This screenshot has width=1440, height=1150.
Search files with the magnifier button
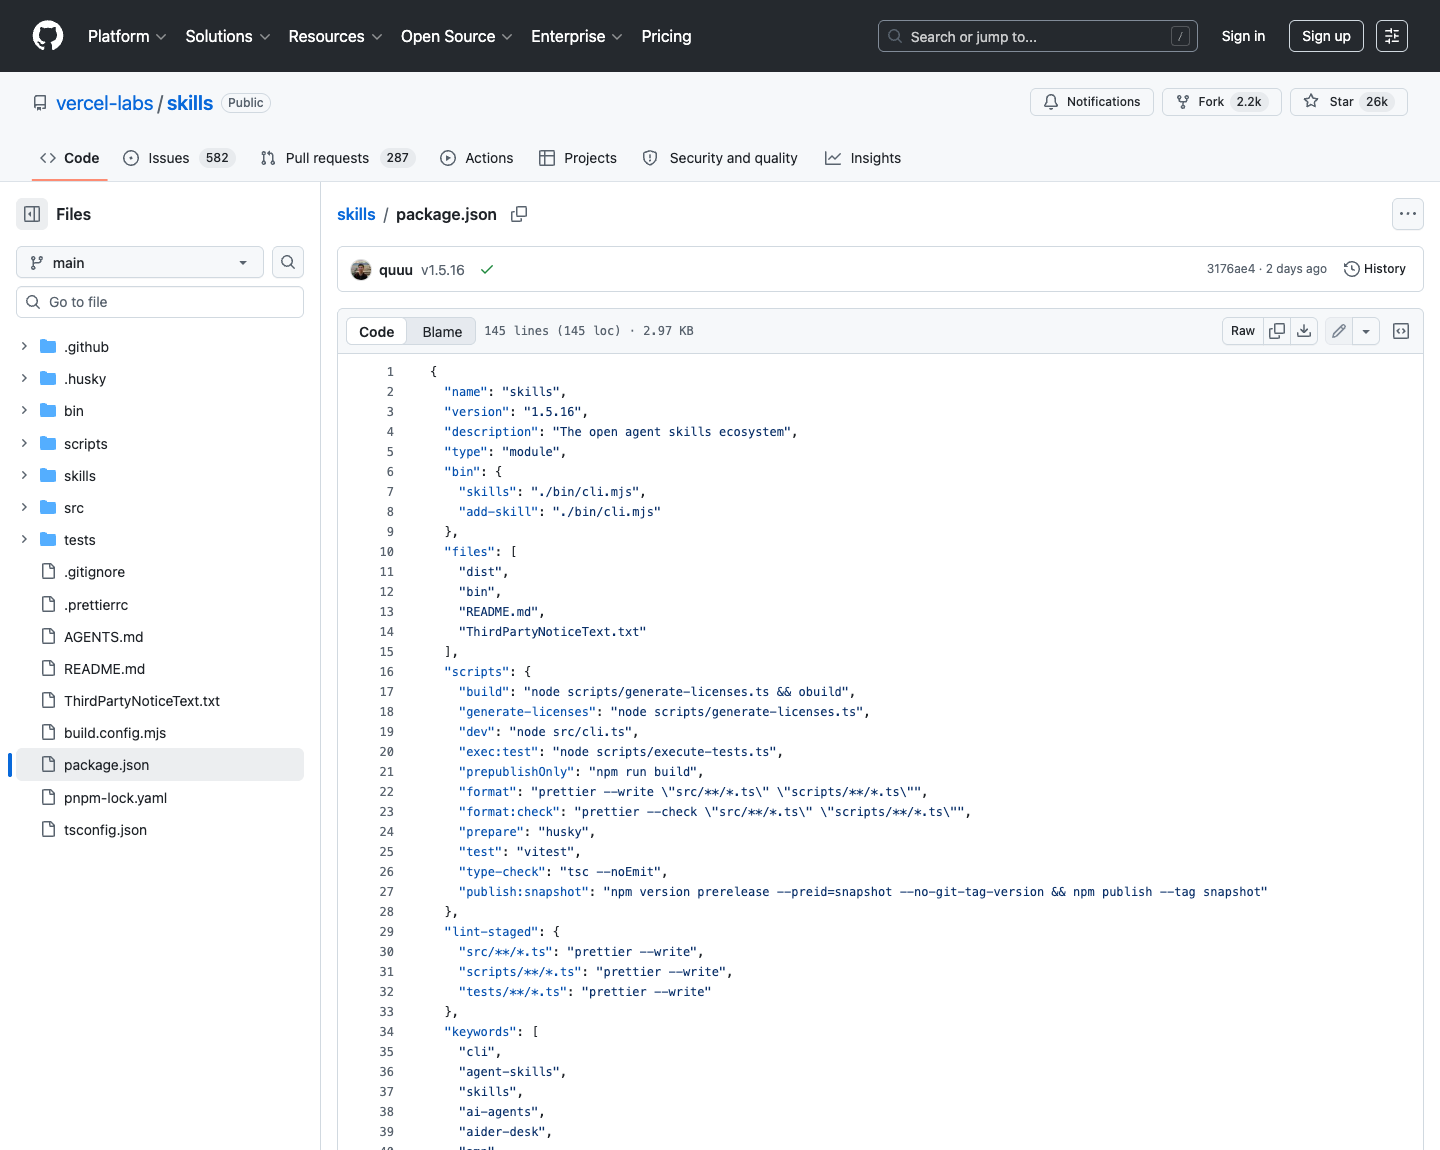pyautogui.click(x=288, y=262)
